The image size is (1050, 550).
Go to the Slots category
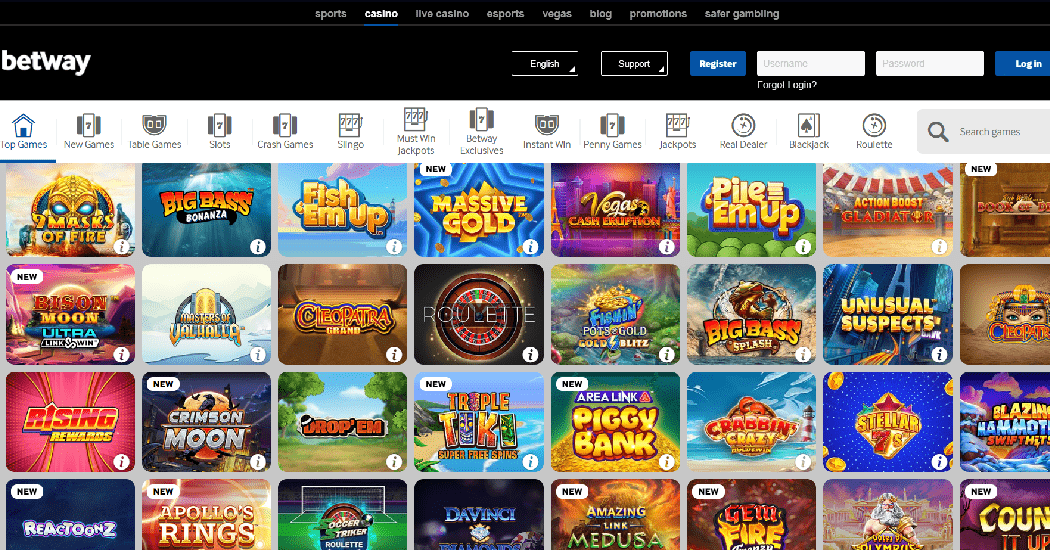(x=220, y=131)
